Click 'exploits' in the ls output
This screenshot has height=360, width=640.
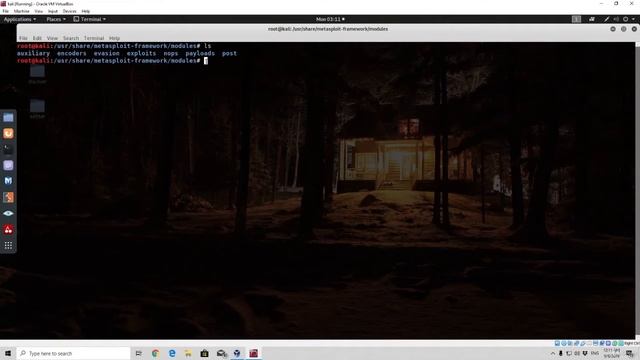tap(141, 53)
